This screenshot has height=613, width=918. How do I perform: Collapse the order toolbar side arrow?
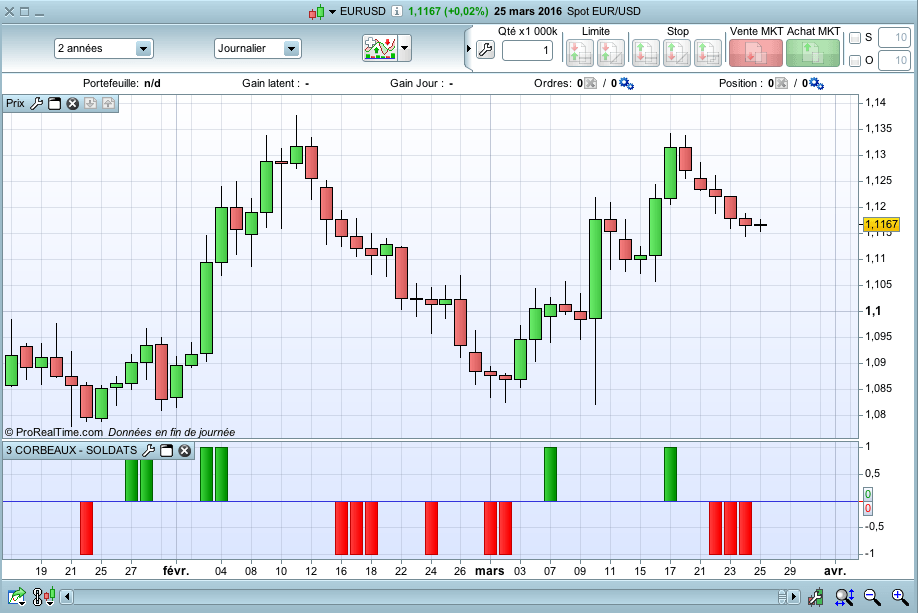(468, 49)
